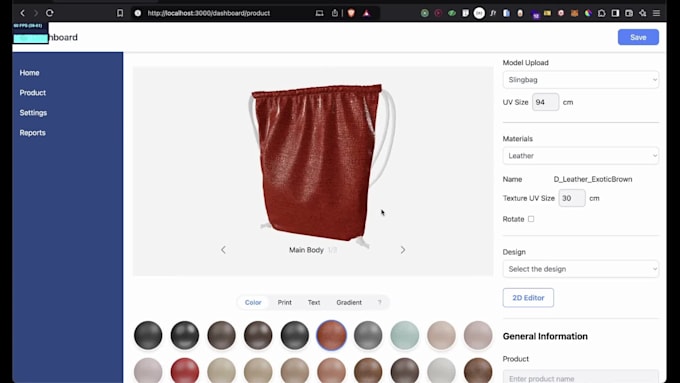Click the Main Body part label
The height and width of the screenshot is (383, 680).
pos(306,250)
